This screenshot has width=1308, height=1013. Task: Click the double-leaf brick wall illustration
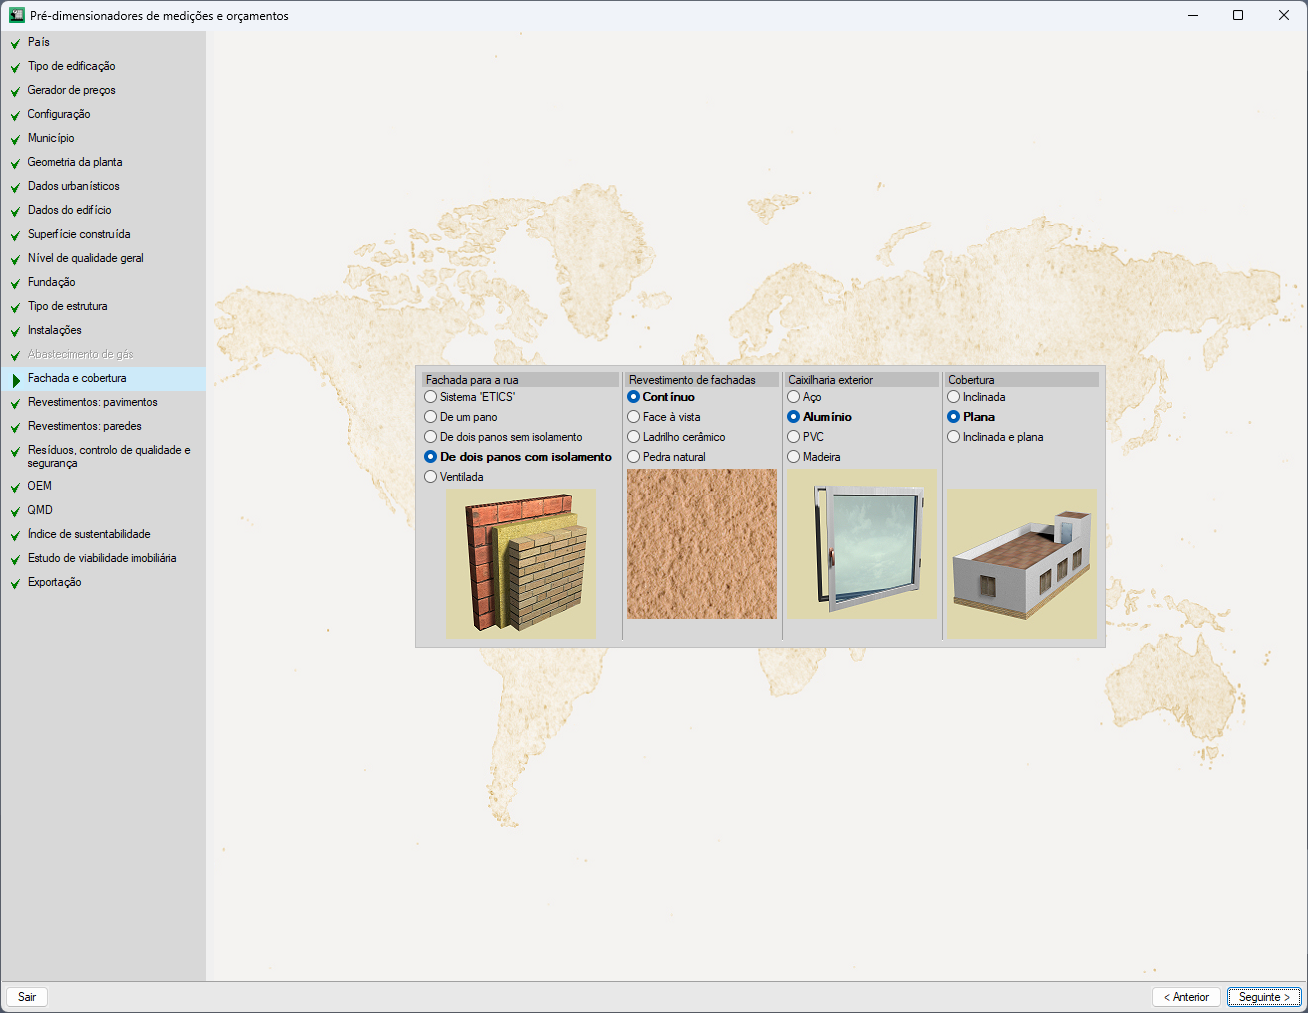521,564
